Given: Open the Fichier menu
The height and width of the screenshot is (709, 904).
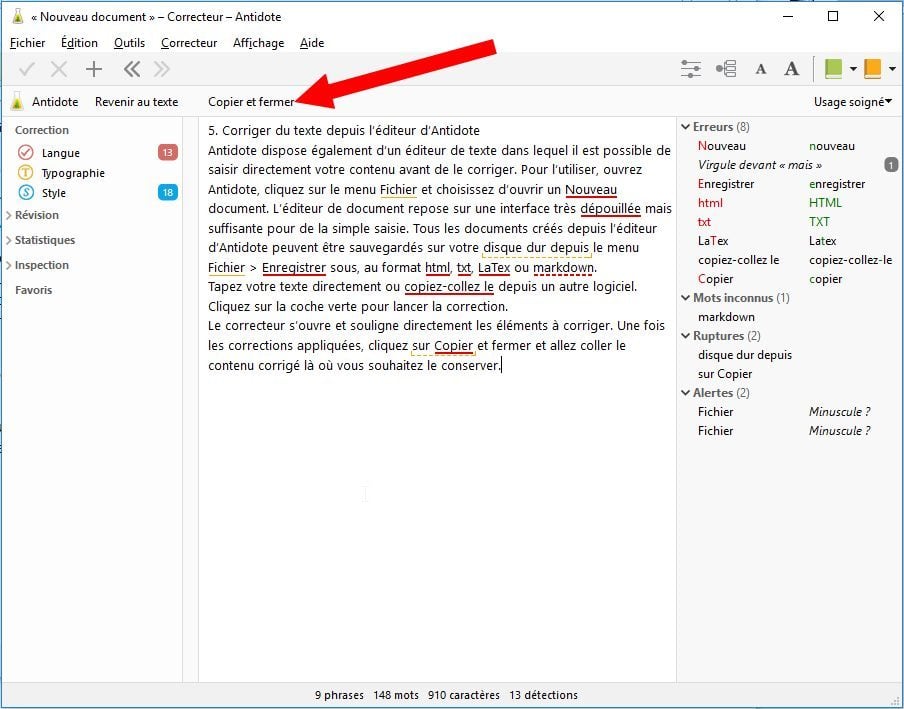Looking at the screenshot, I should point(28,43).
